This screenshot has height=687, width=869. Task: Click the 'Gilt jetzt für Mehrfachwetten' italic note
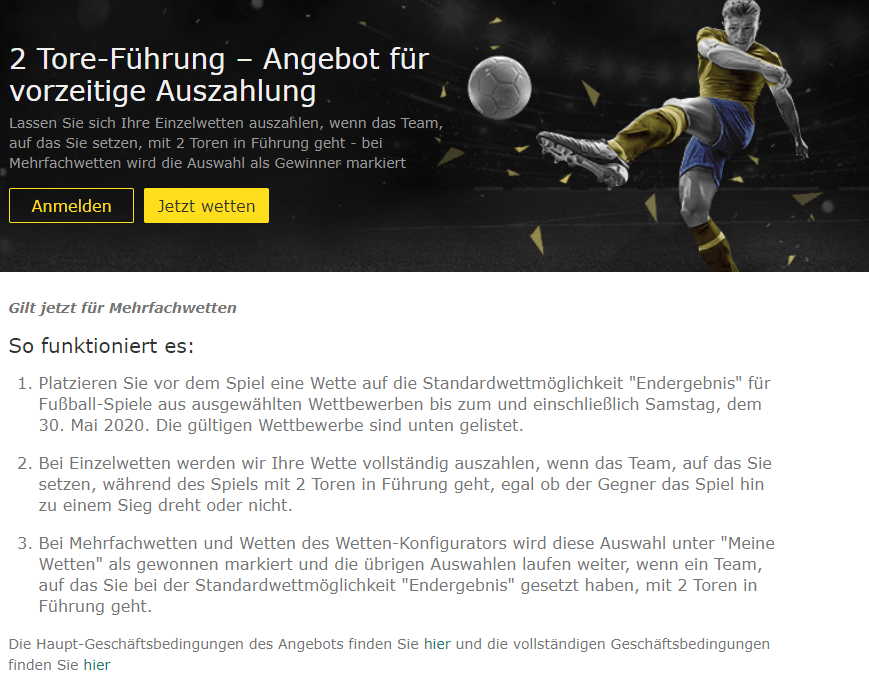tap(122, 308)
